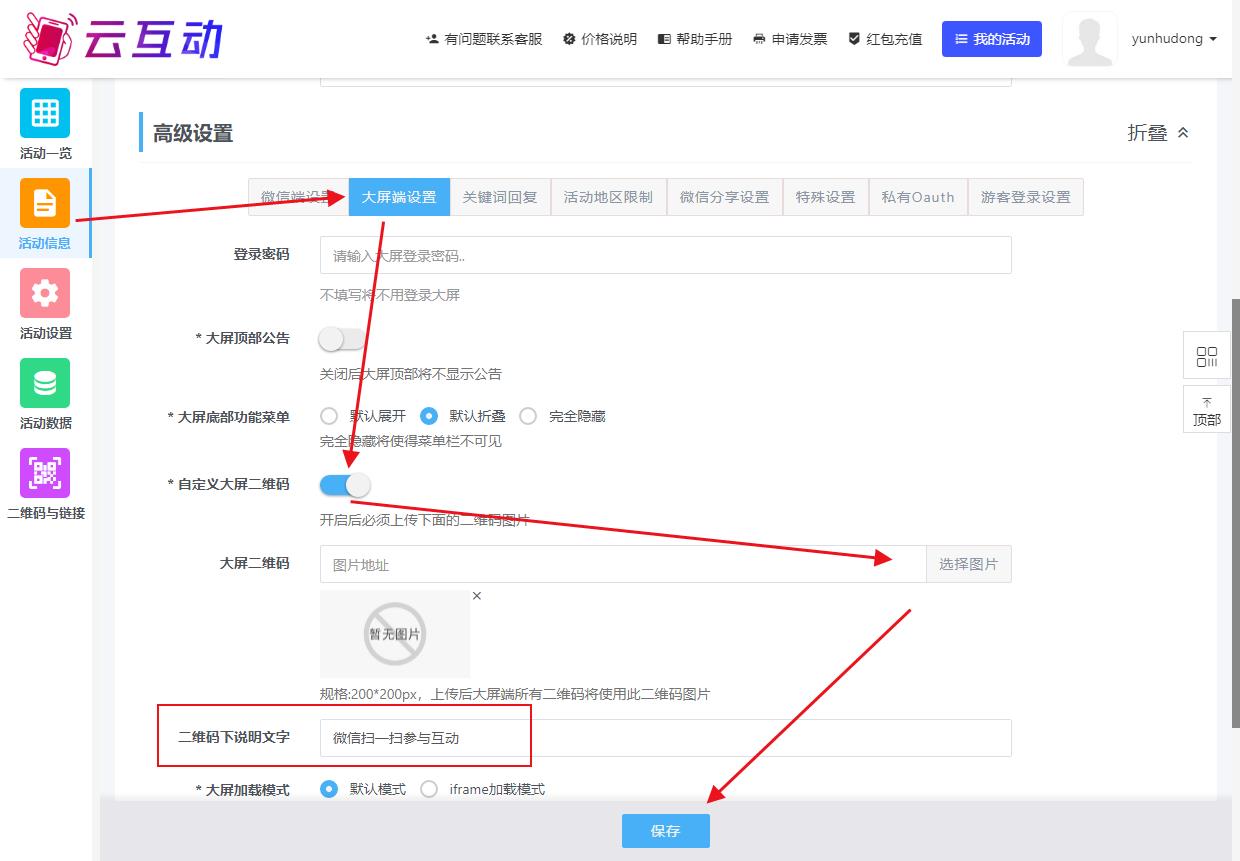Collapse 高级设置 with the 折叠 control

1159,133
